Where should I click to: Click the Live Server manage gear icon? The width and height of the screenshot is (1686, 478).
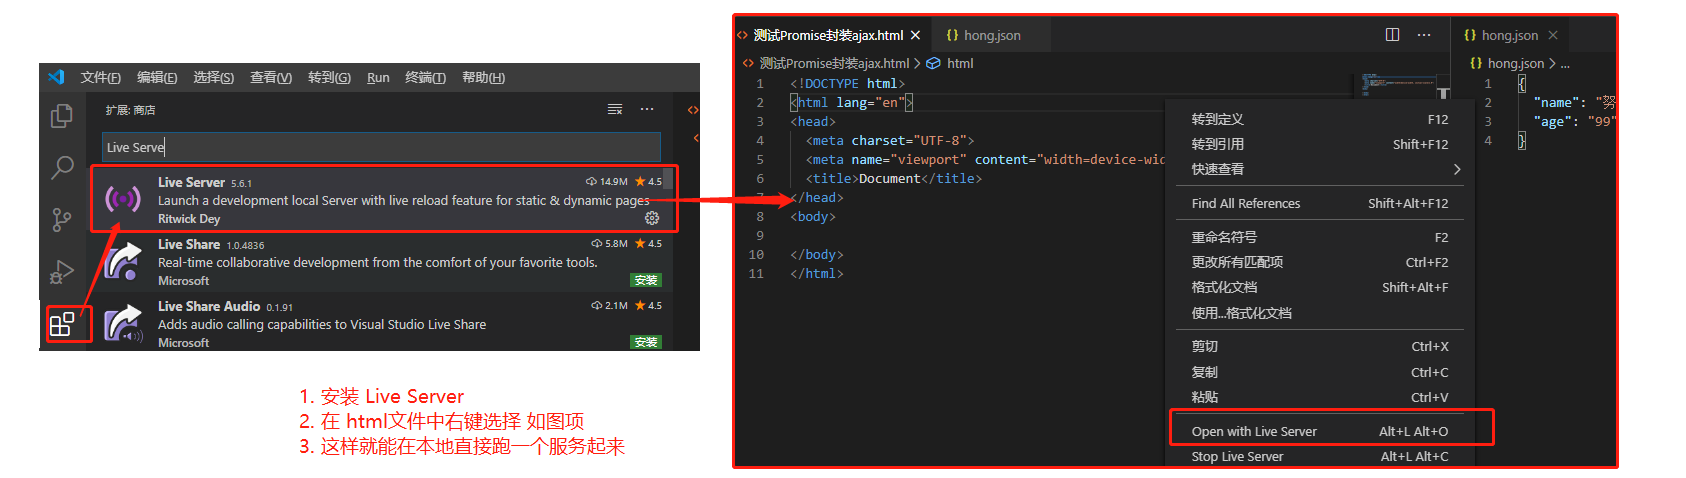click(652, 218)
